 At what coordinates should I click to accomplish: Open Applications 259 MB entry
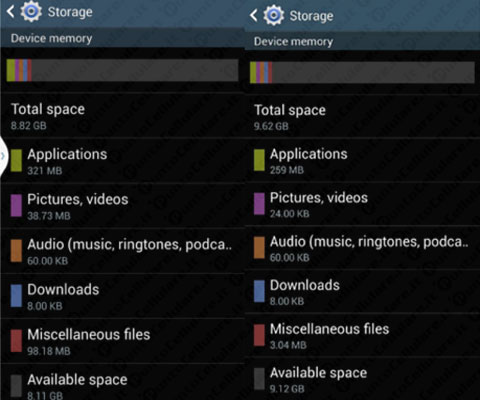click(x=362, y=160)
